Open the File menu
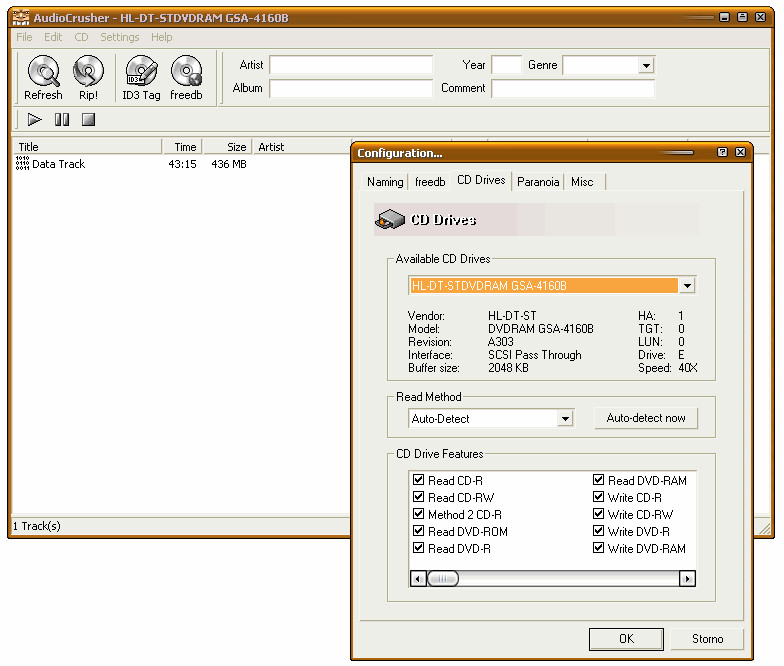Viewport: 784px width, 666px height. tap(24, 37)
